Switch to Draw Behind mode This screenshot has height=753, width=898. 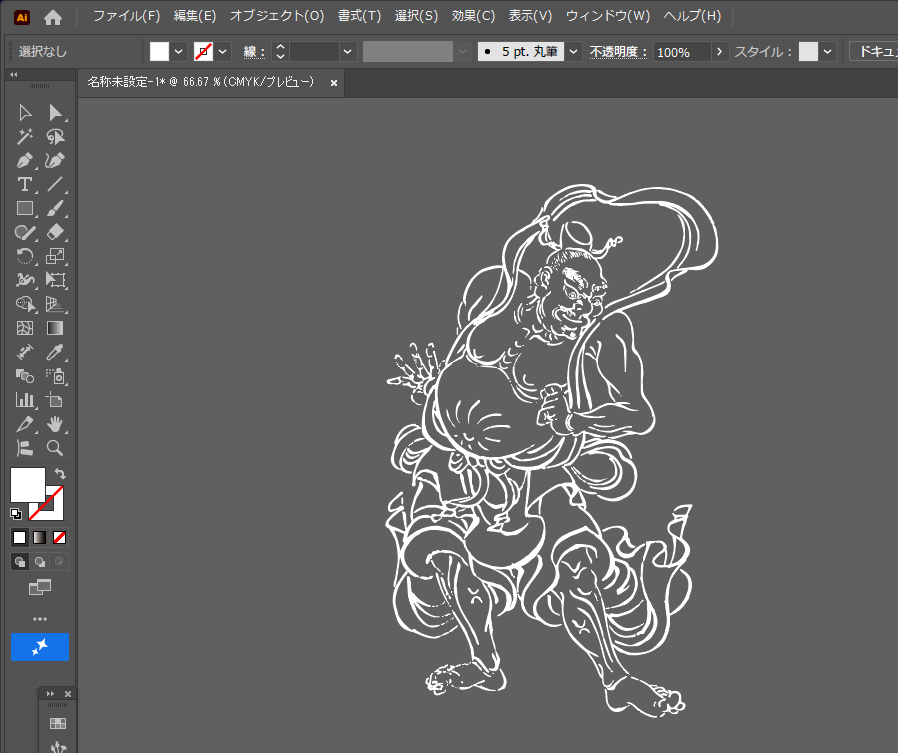click(x=40, y=562)
